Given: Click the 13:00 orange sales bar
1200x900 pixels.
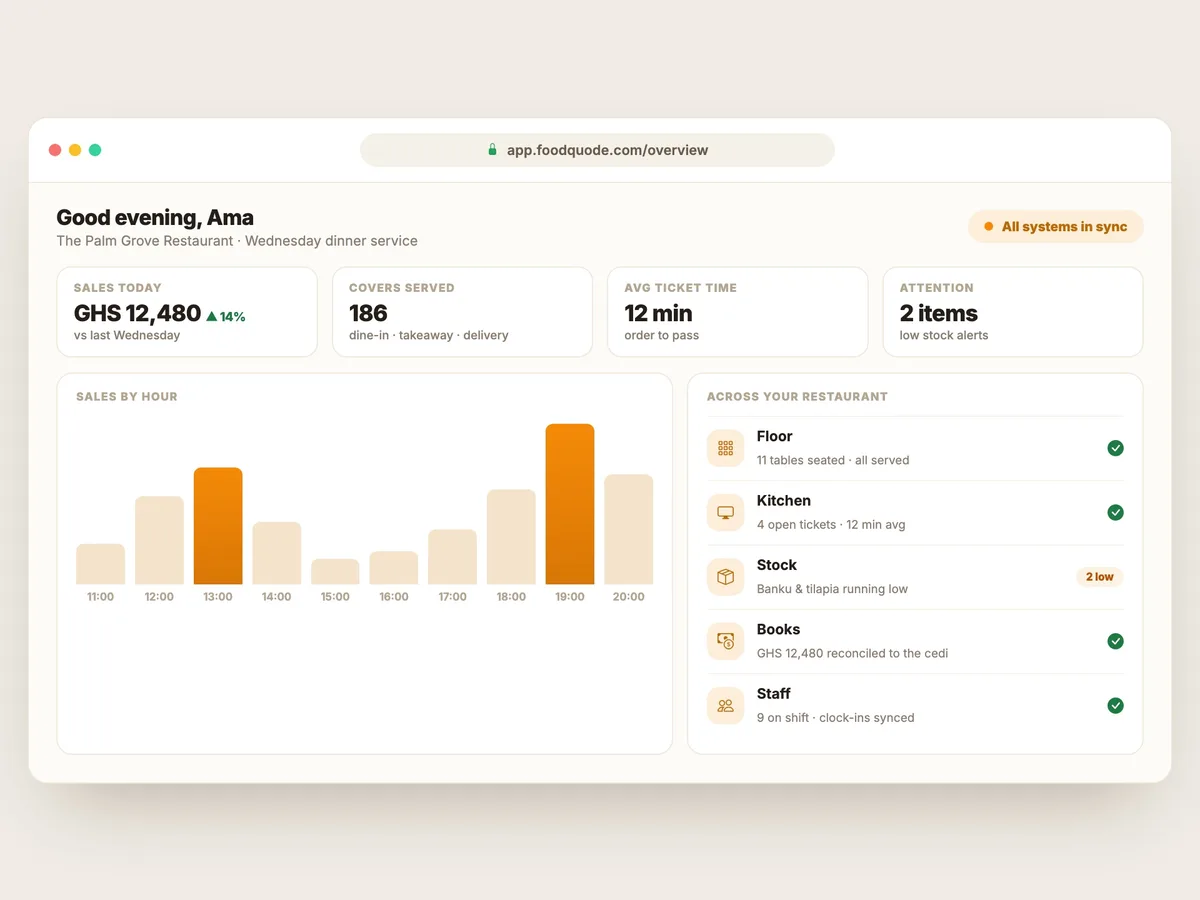Looking at the screenshot, I should (218, 526).
